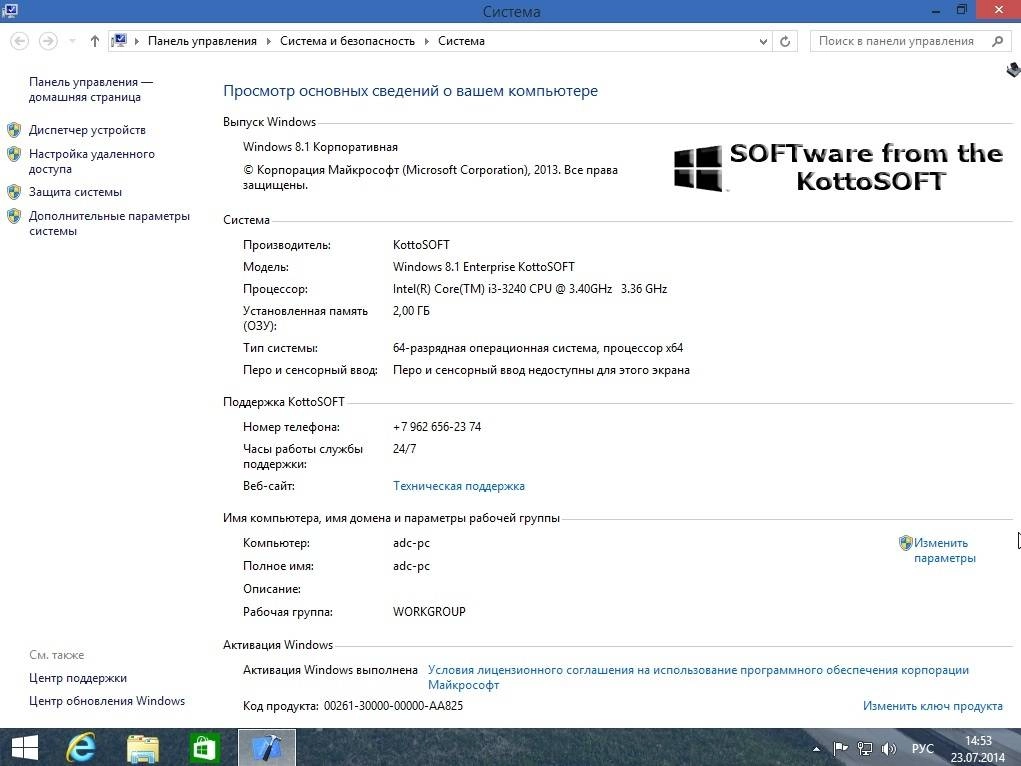Open recent locations dropdown arrow
1021x766 pixels.
(x=72, y=41)
